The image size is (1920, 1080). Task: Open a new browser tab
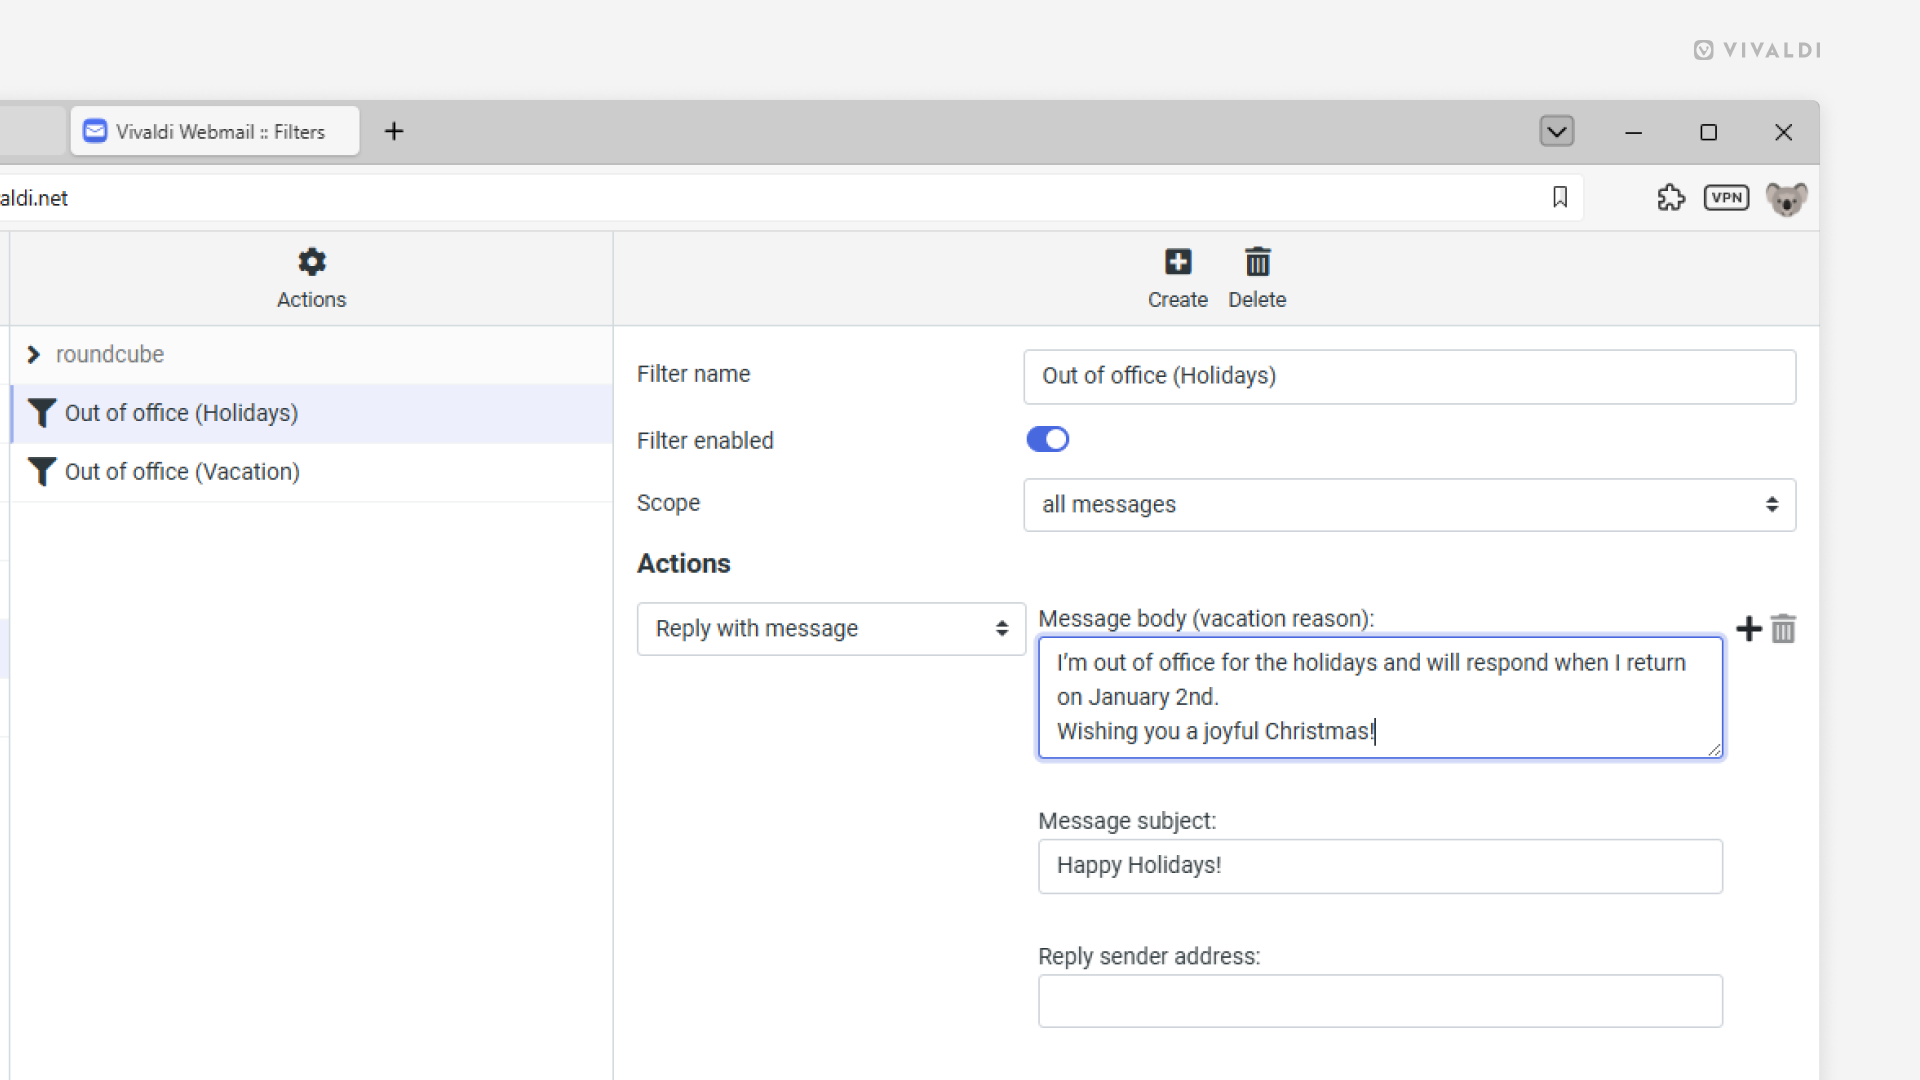pos(394,131)
